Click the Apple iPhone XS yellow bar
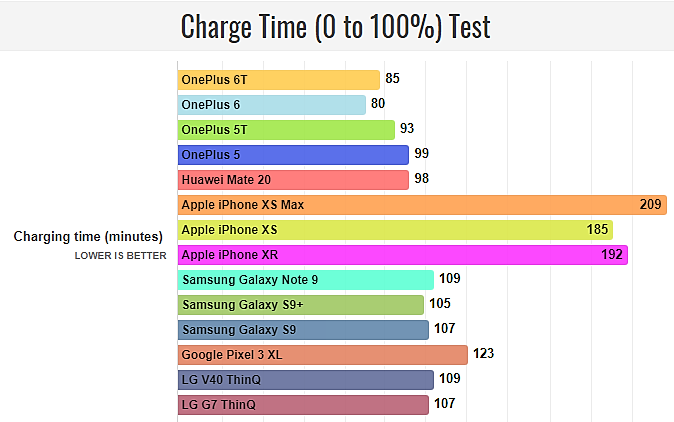 click(395, 230)
